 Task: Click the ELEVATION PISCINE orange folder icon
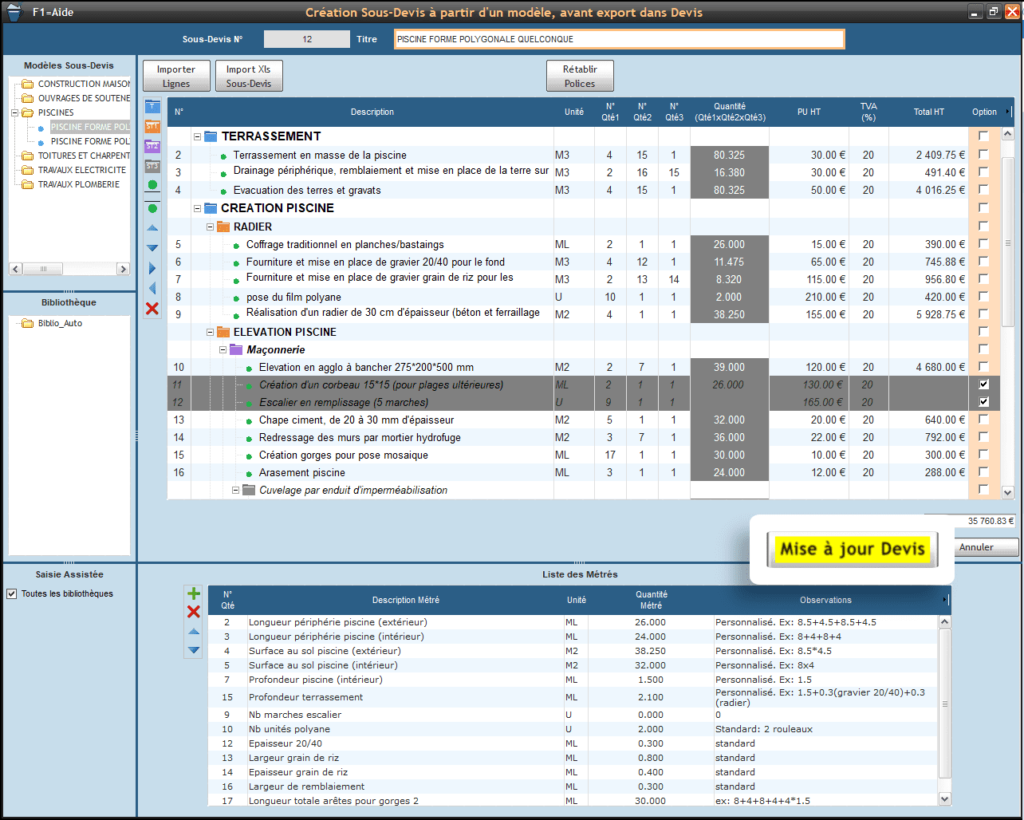pyautogui.click(x=223, y=332)
